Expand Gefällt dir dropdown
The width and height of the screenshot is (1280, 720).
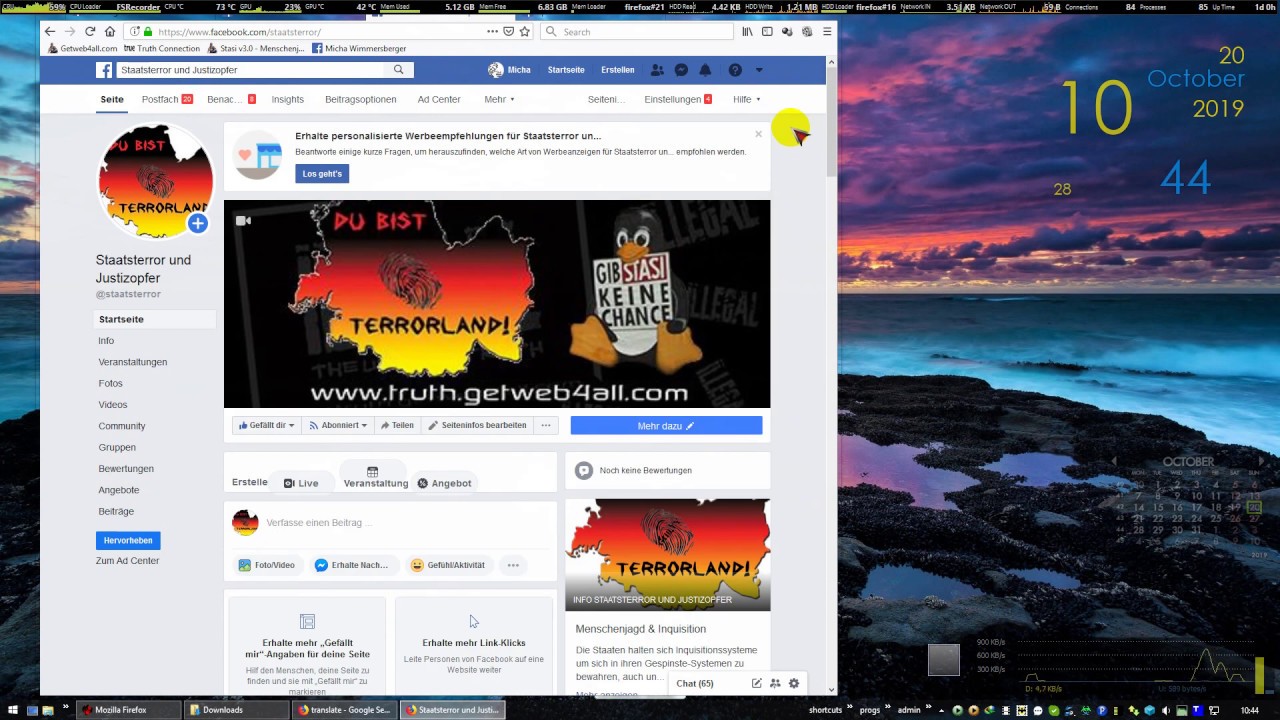(266, 425)
